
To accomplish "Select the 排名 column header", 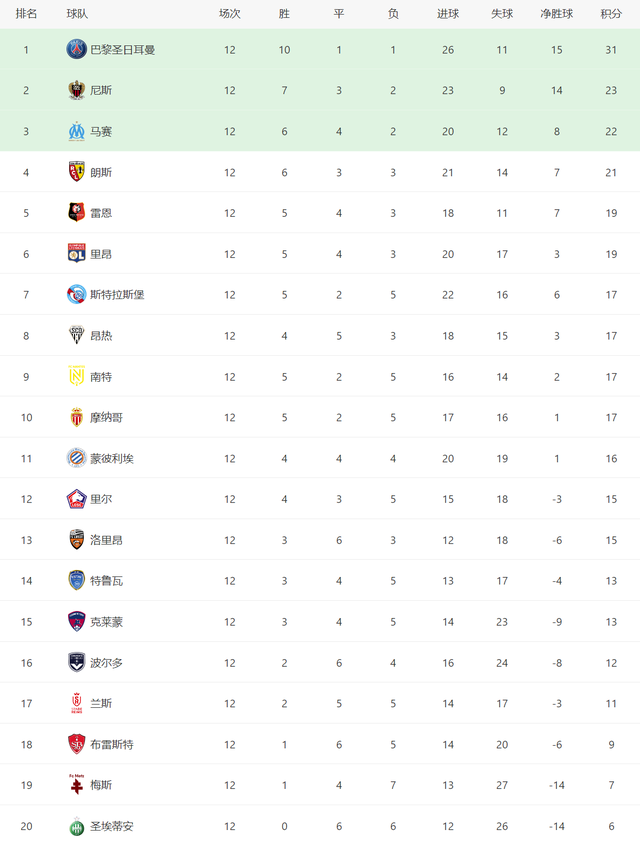I will point(26,14).
